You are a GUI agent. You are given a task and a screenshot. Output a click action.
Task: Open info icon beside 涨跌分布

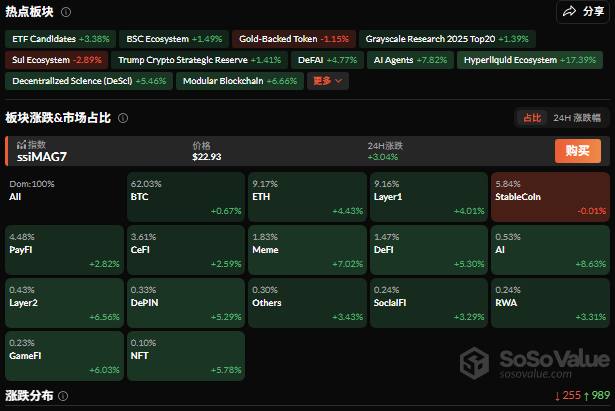(63, 396)
